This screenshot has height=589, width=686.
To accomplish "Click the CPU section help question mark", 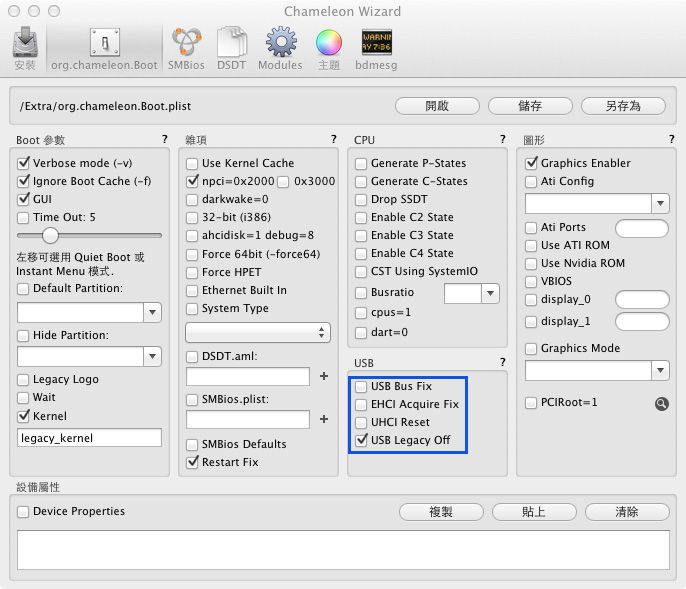I will tap(502, 139).
